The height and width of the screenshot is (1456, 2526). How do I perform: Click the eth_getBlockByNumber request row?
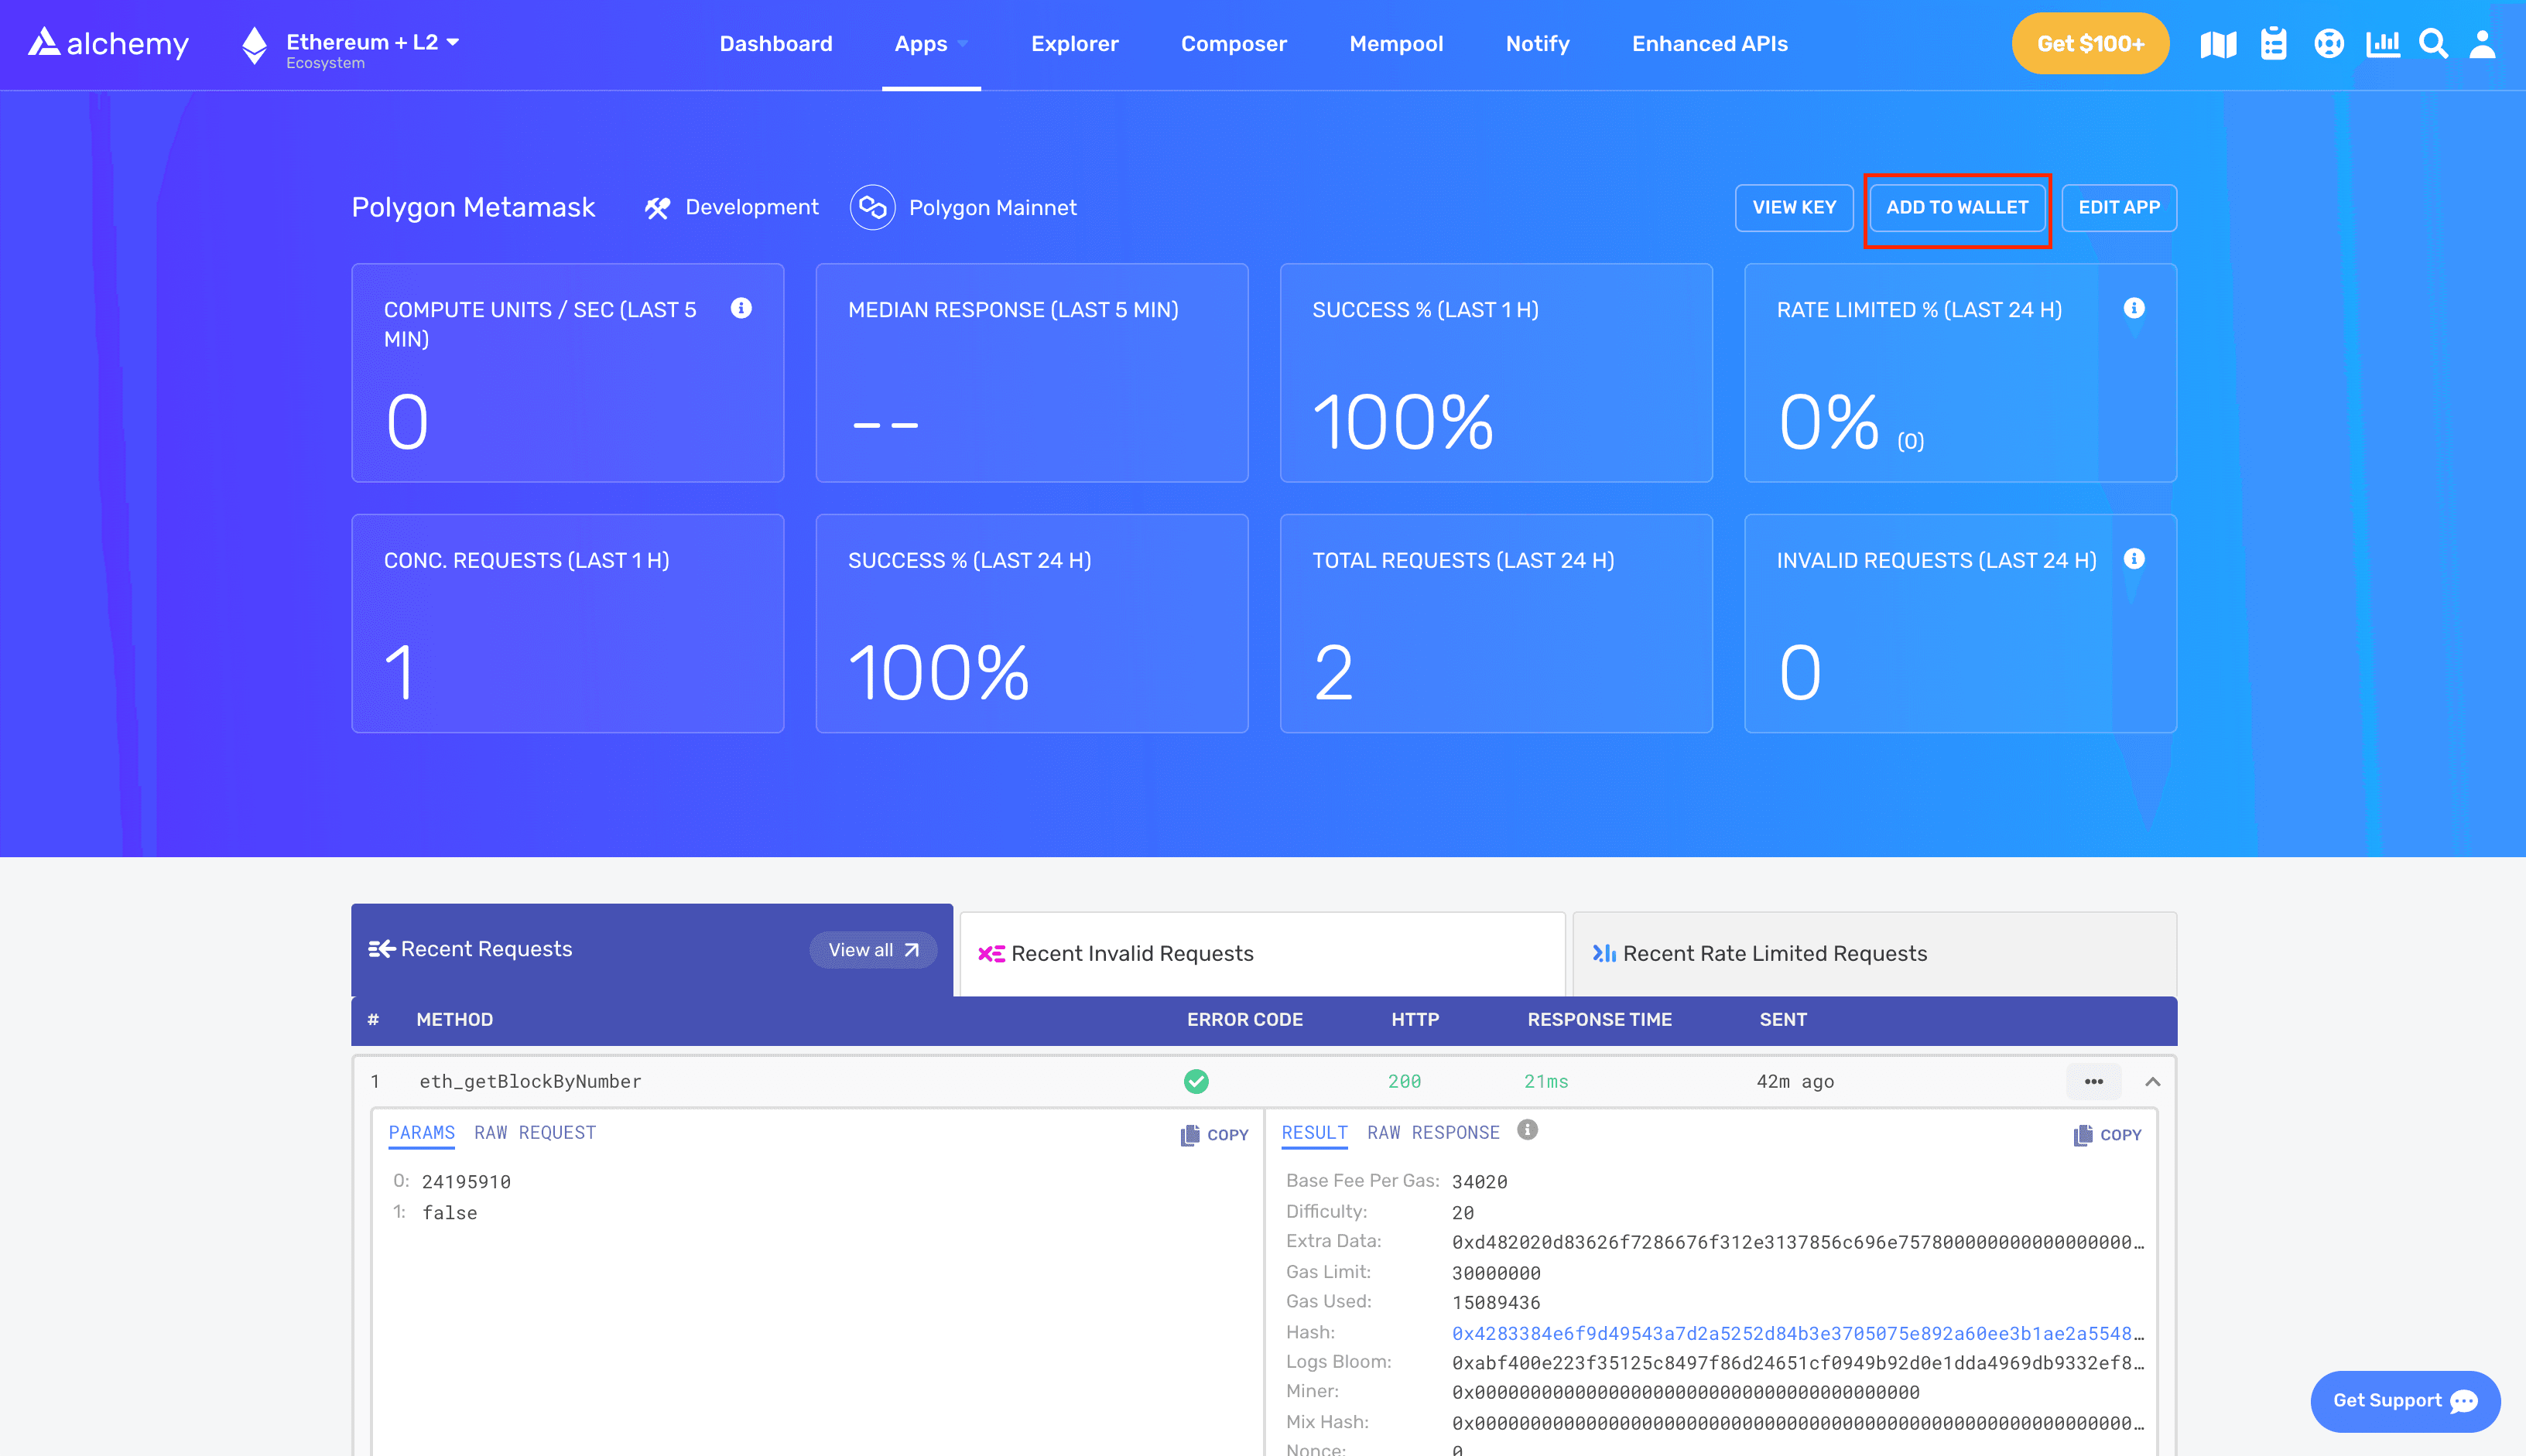pos(1264,1082)
